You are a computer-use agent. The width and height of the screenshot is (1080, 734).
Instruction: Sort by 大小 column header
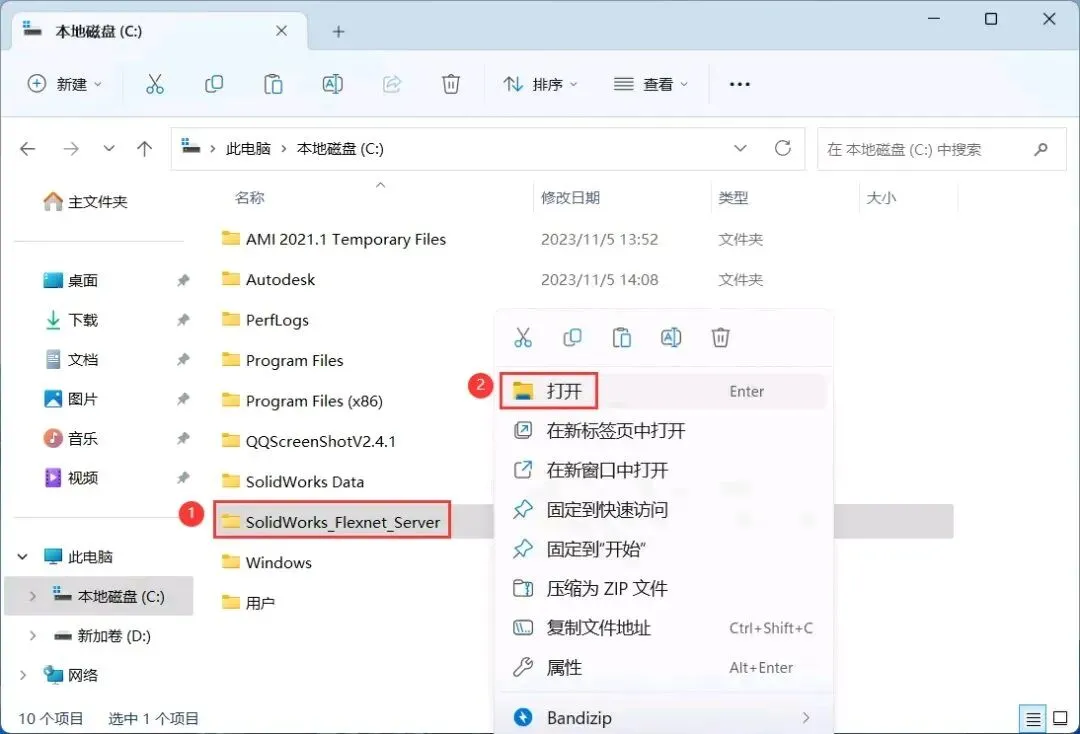(x=881, y=198)
